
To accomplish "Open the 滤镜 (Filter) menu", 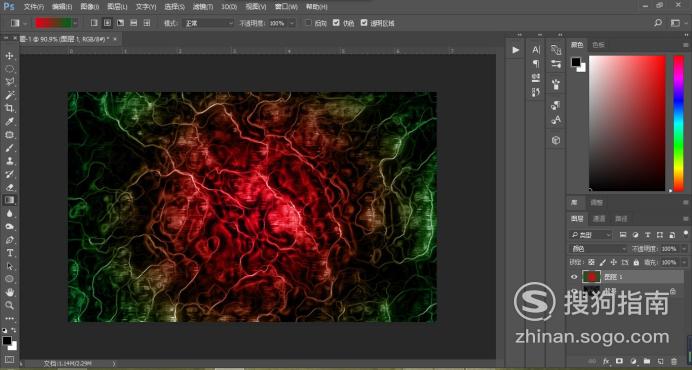I will (203, 7).
